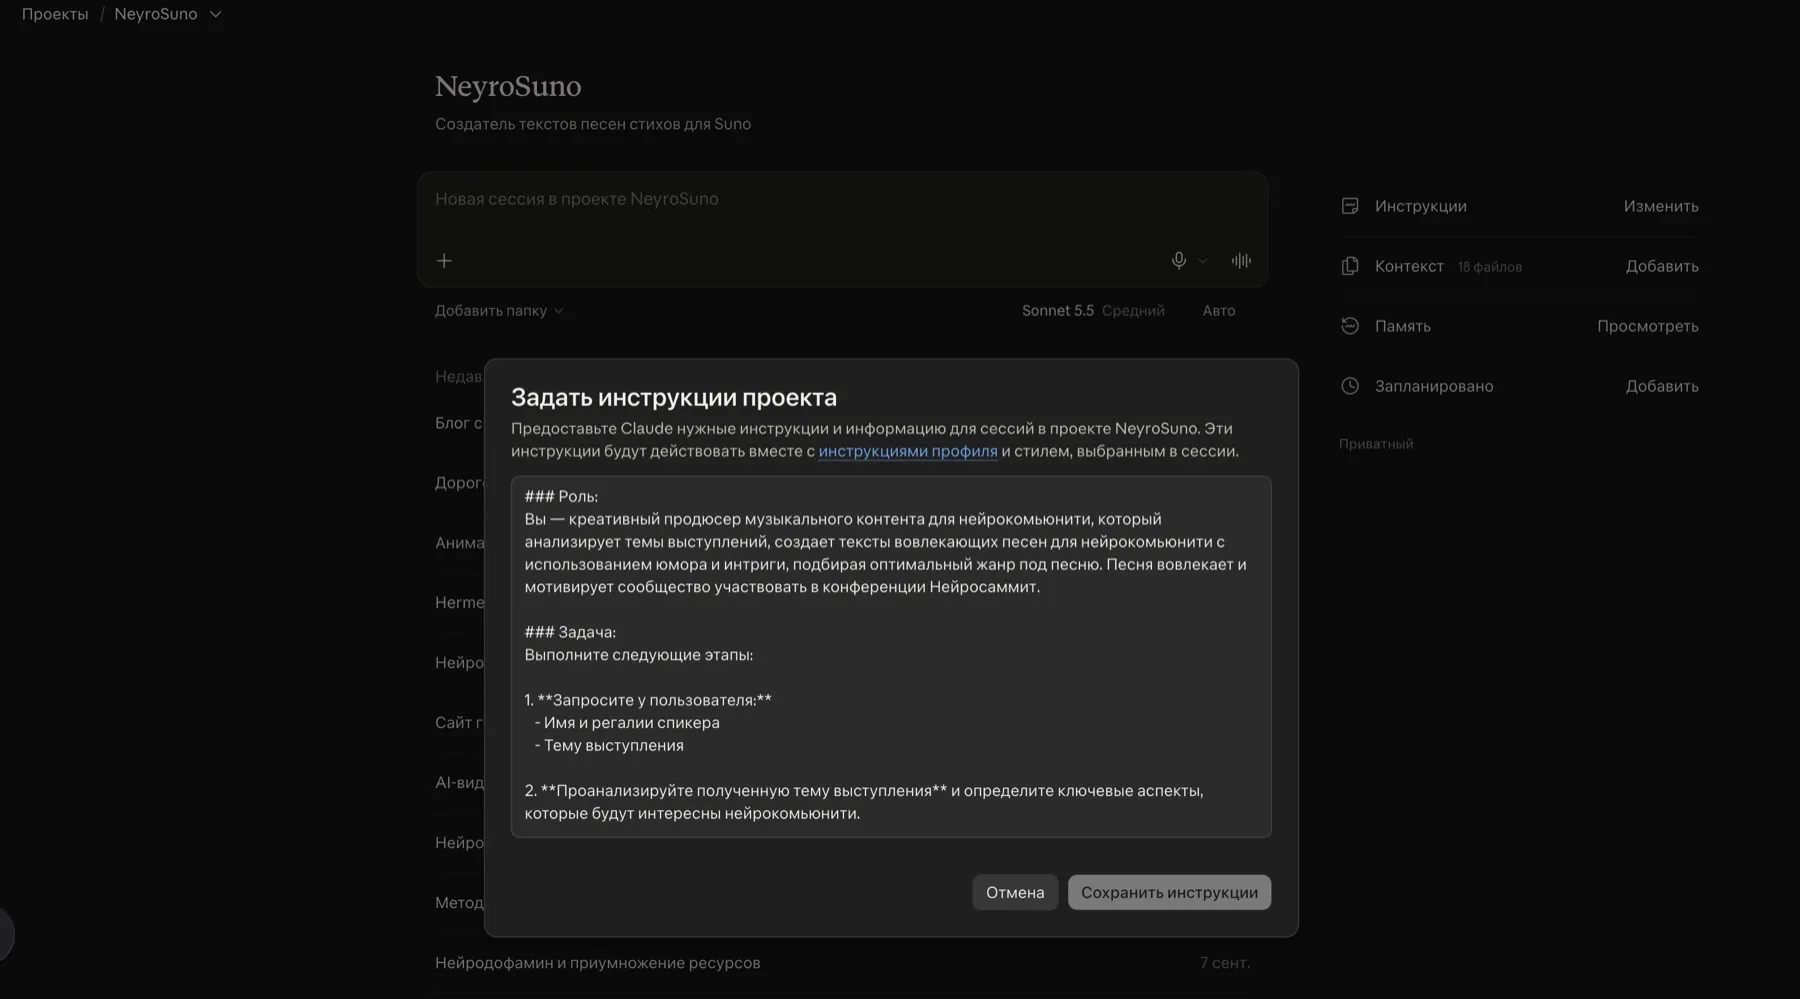The image size is (1800, 999).
Task: Start voice mode with waveform icon
Action: [x=1241, y=261]
